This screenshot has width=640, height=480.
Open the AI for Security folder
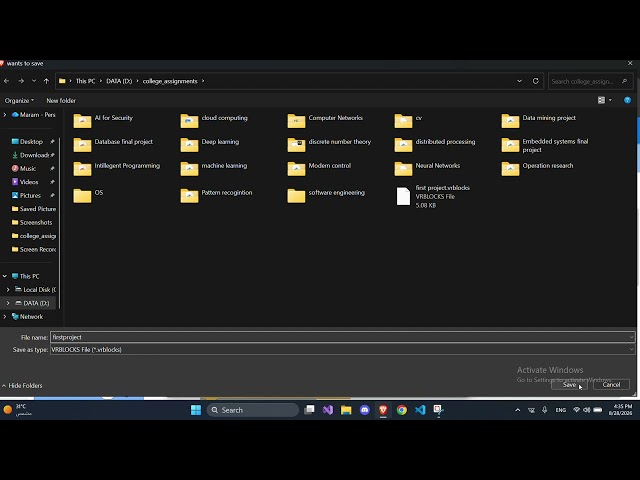point(103,120)
